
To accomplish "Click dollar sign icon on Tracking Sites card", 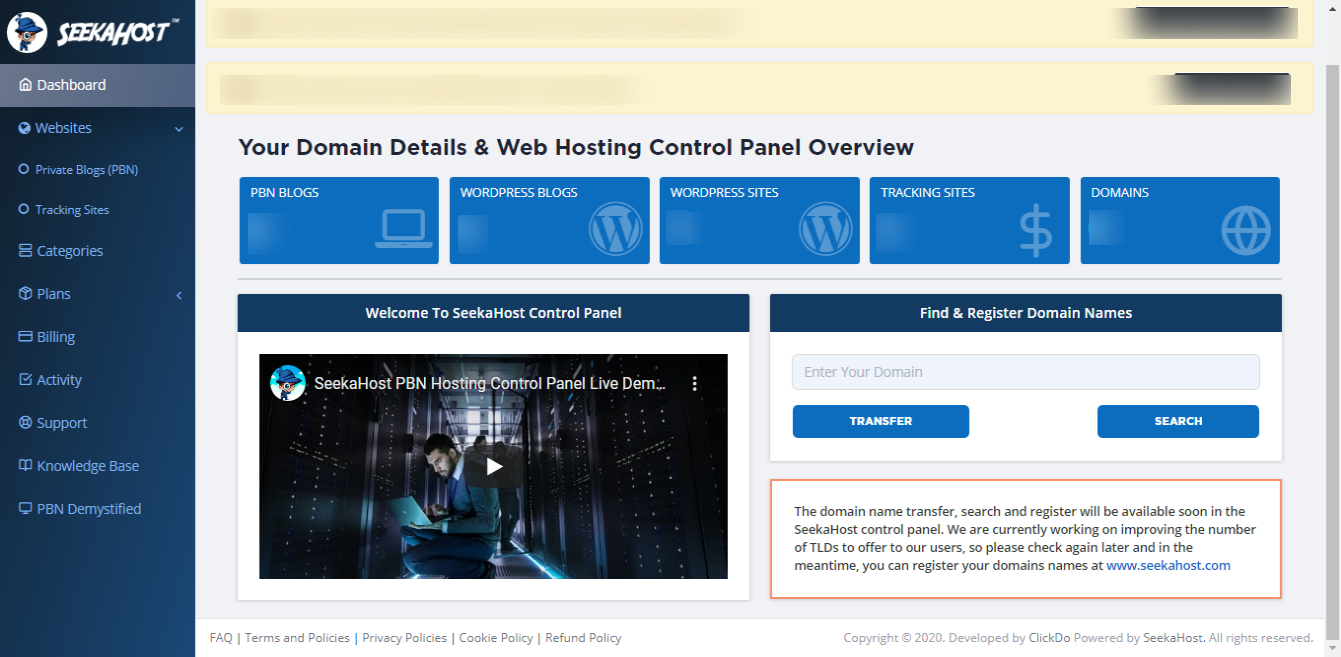I will click(1035, 231).
